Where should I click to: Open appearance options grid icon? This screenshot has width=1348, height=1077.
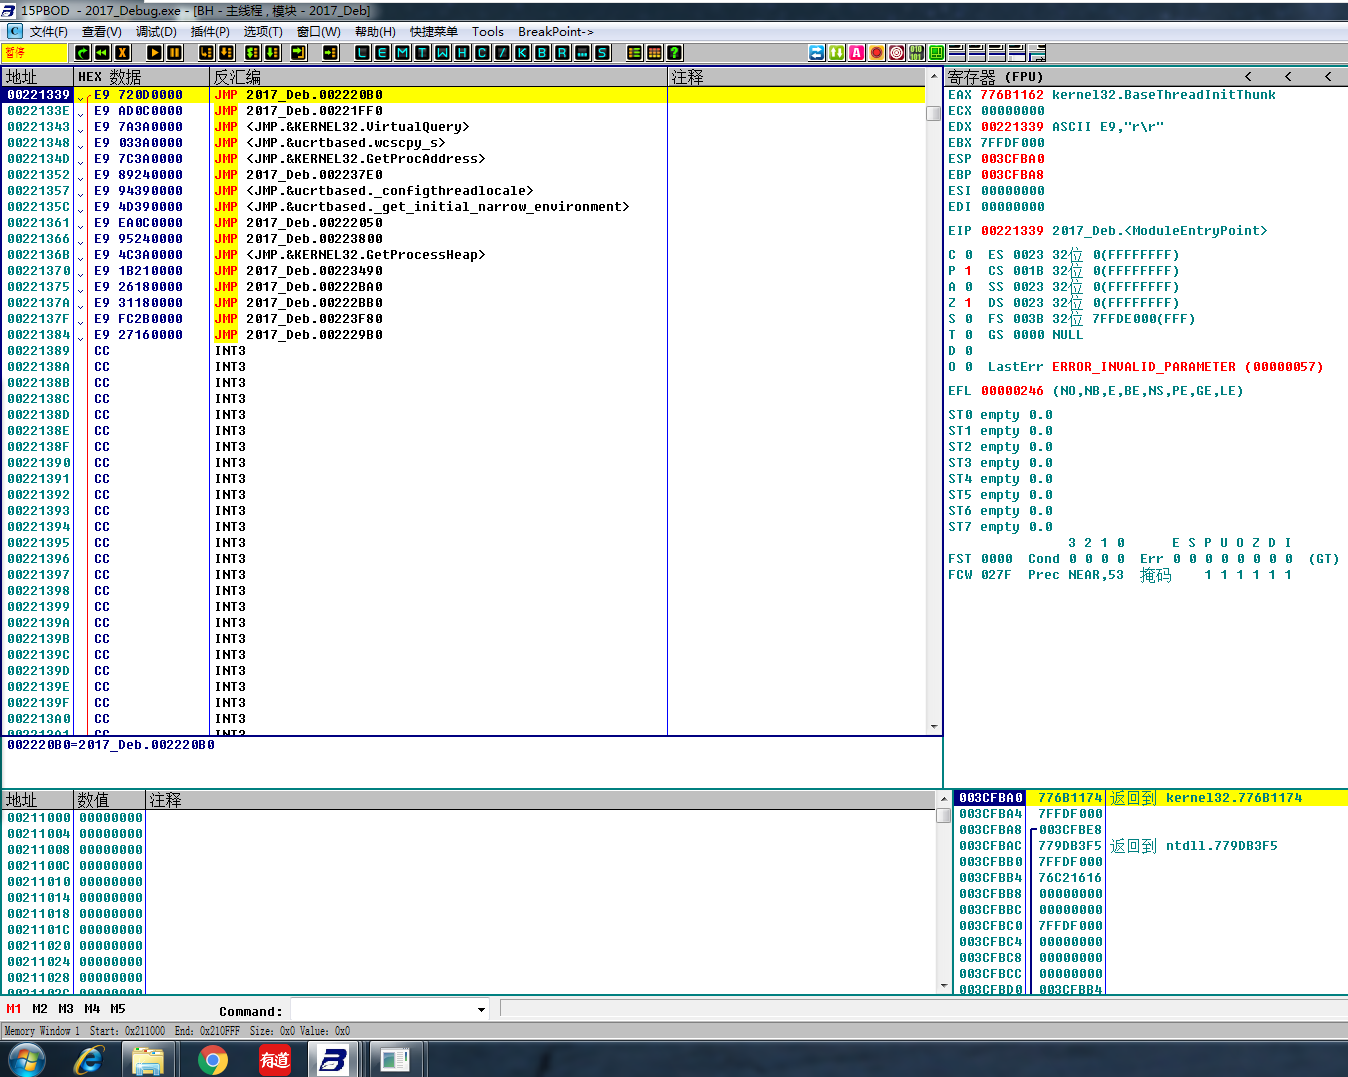pyautogui.click(x=654, y=52)
